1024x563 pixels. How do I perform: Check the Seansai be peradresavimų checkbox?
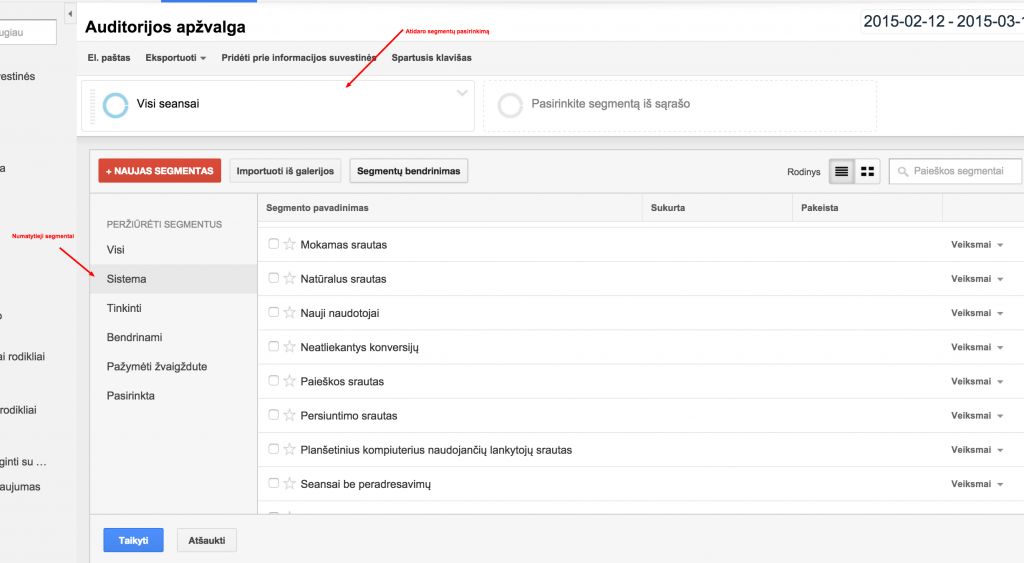(x=274, y=483)
